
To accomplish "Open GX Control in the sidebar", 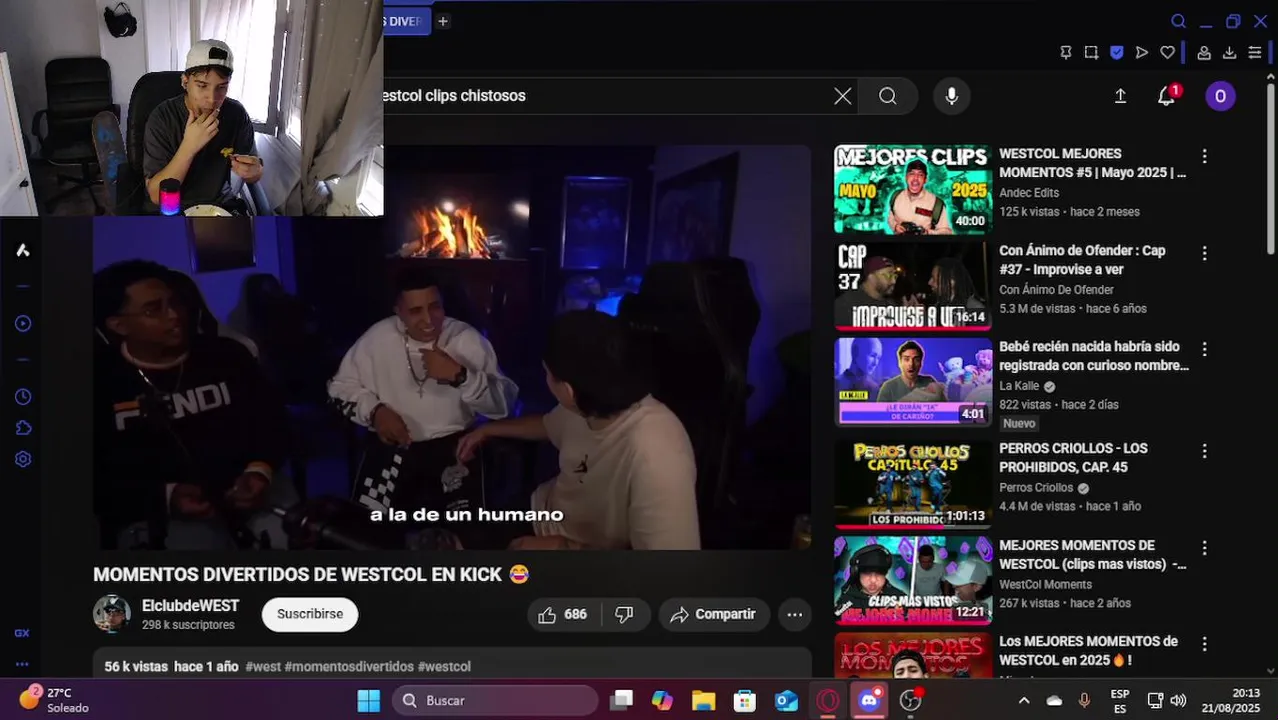I will [x=22, y=633].
